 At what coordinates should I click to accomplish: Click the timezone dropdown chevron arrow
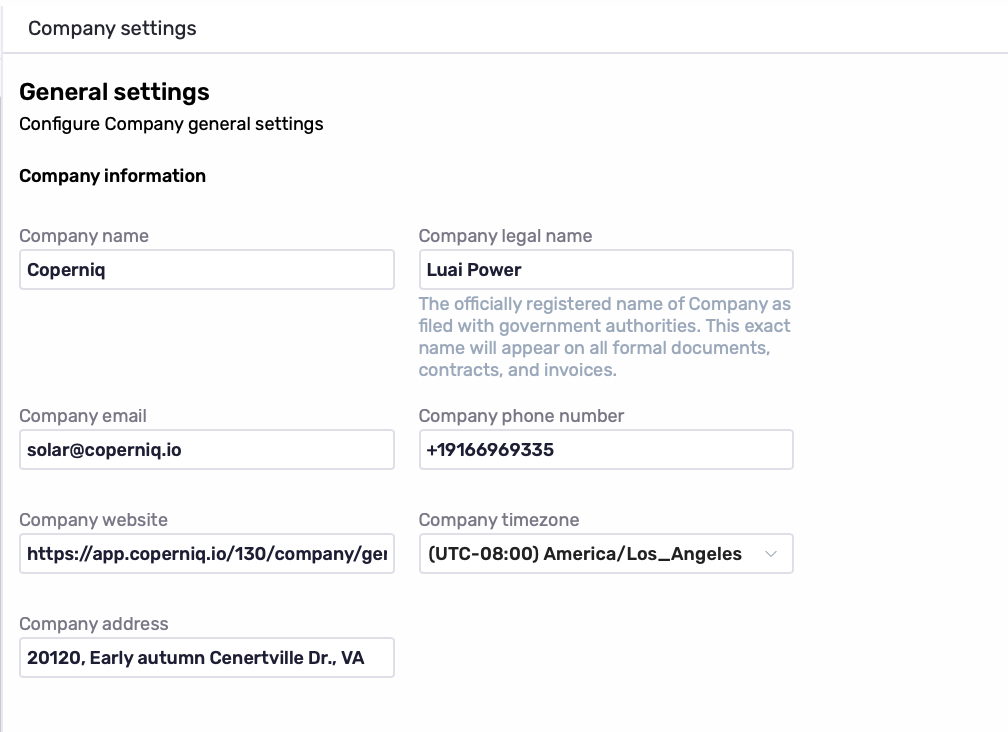click(x=771, y=554)
